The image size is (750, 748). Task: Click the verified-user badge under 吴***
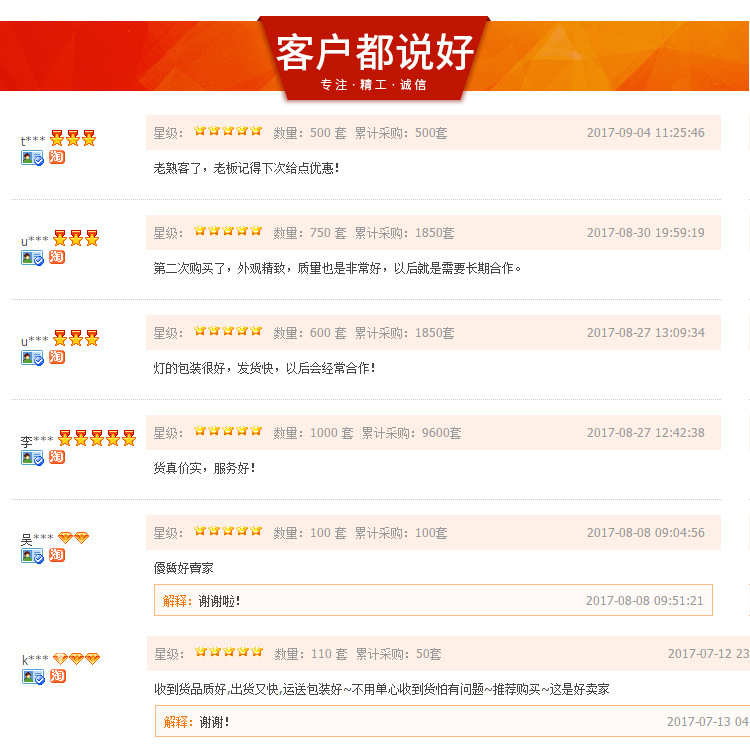[x=32, y=556]
